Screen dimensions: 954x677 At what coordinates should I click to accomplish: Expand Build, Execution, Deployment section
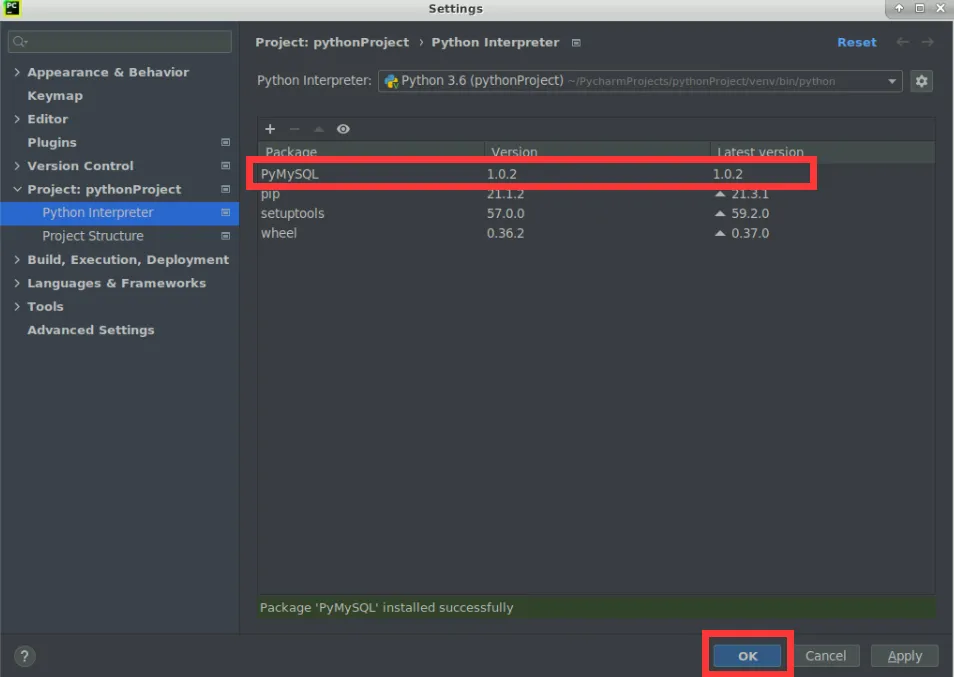pos(17,259)
